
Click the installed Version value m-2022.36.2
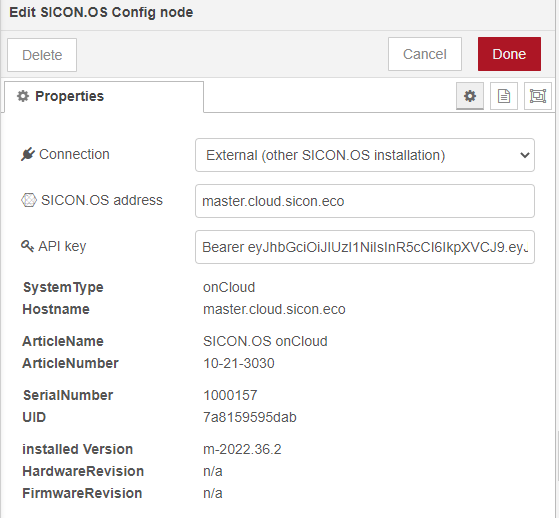click(242, 449)
